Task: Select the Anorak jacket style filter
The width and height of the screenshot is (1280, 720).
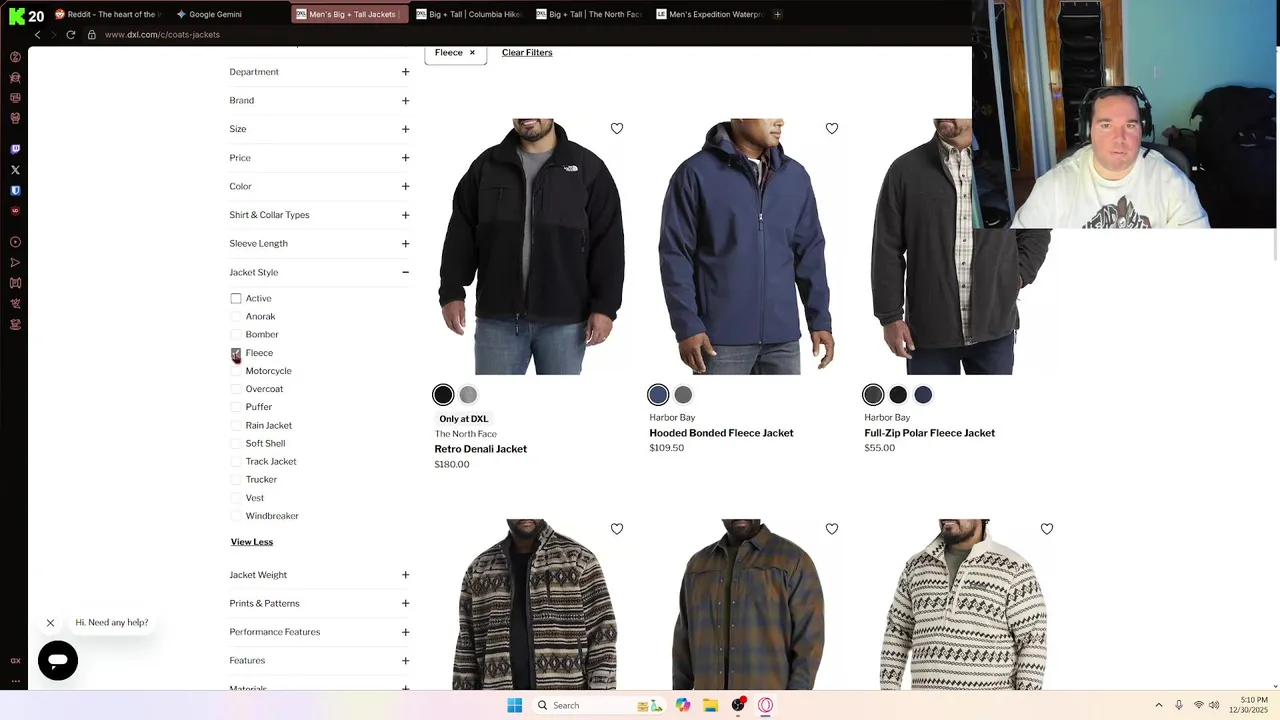Action: click(x=236, y=317)
